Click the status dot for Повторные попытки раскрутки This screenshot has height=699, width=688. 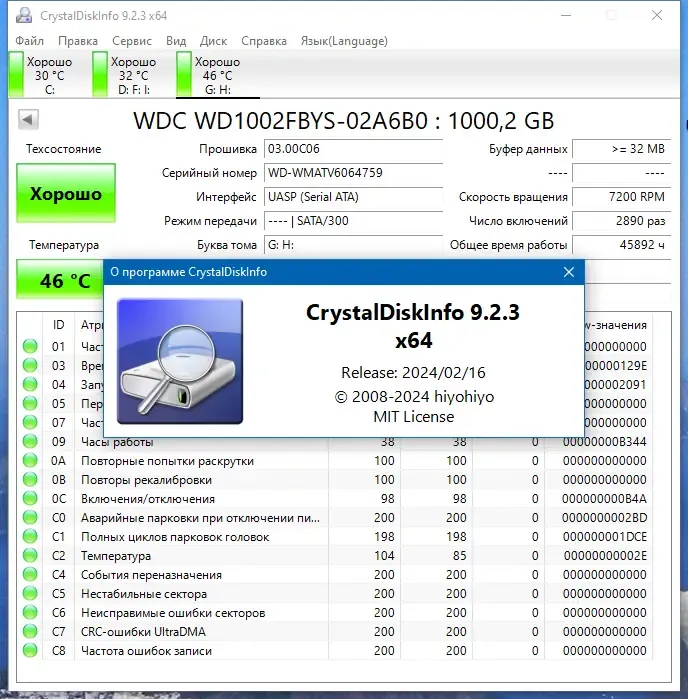tap(30, 460)
